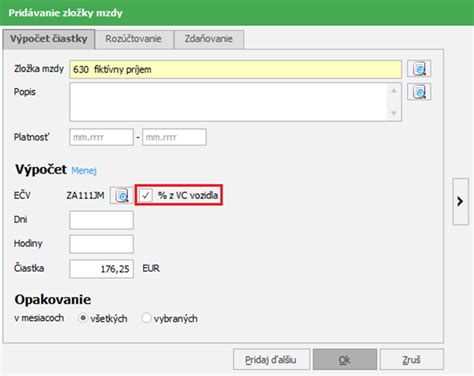Click the 'Menej' link next to Výpočet

coord(84,170)
